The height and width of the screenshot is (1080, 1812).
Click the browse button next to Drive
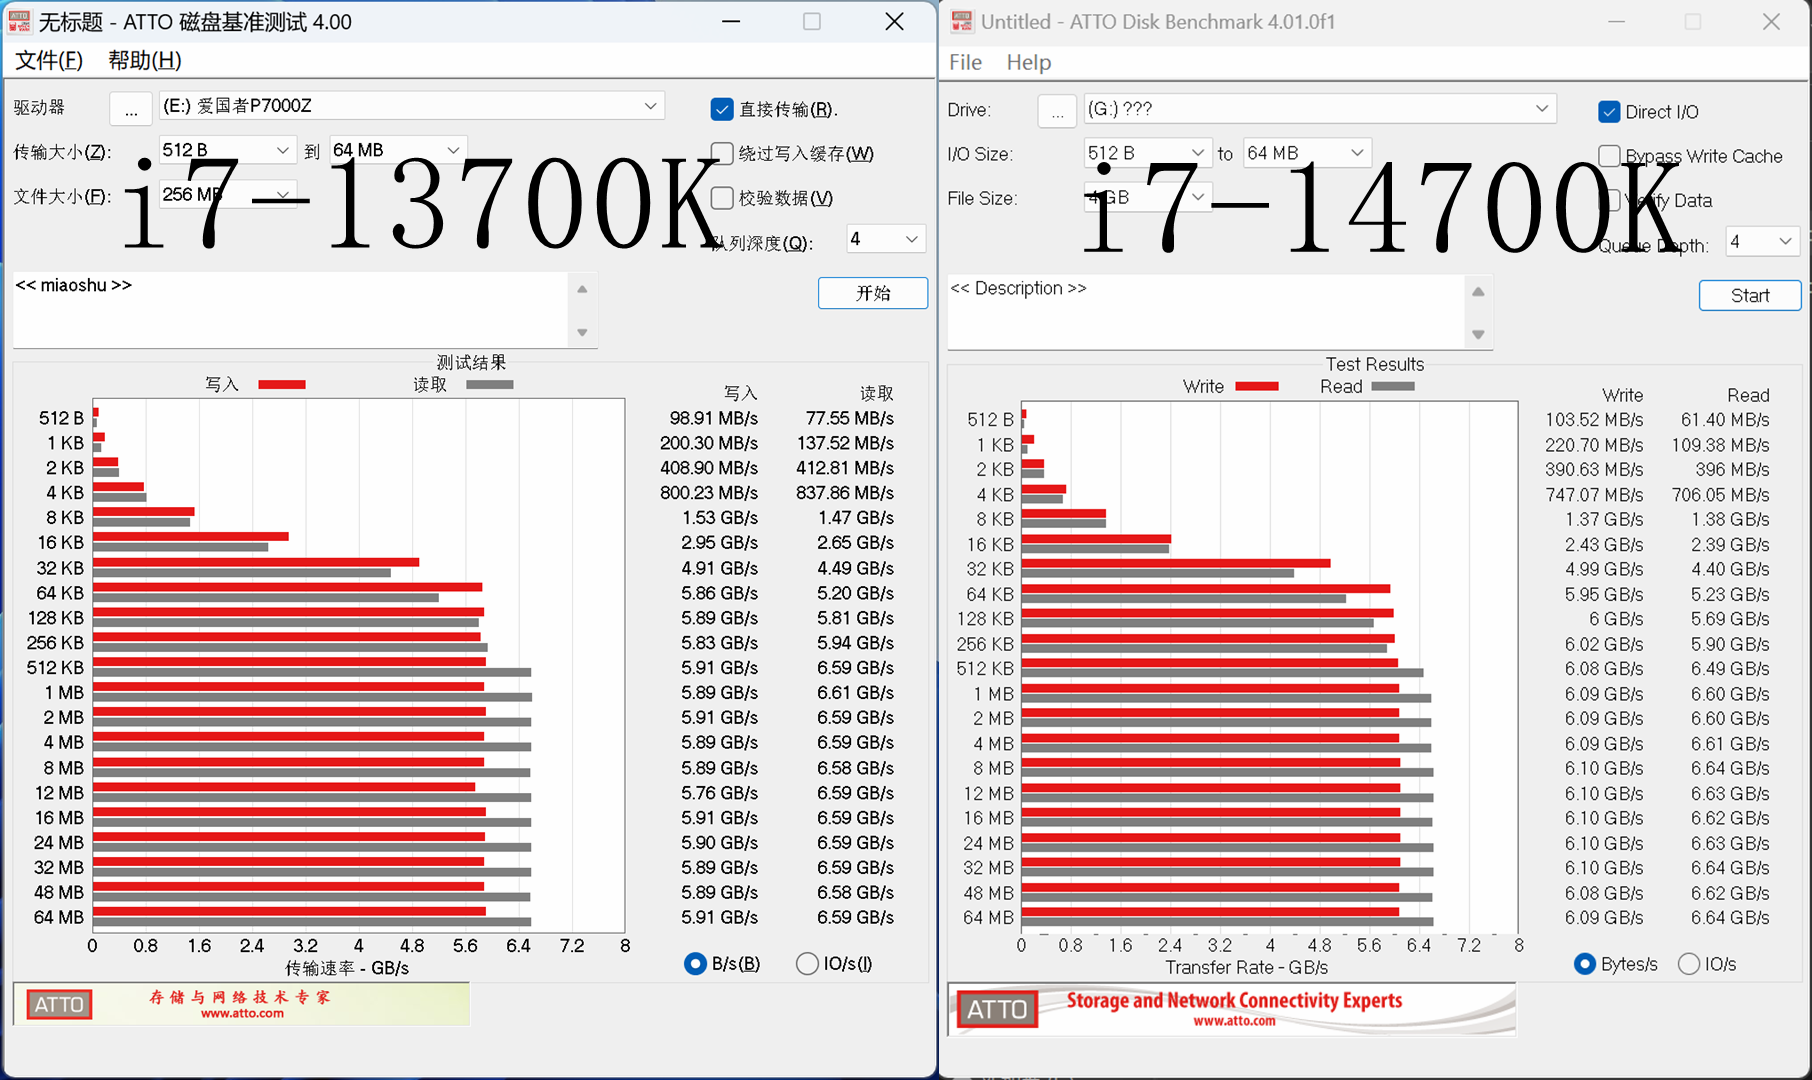[1057, 111]
